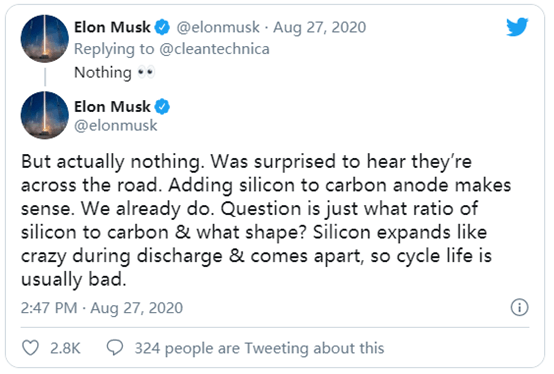Click verified badge on top Elon Musk
554x374 pixels.
click(163, 27)
